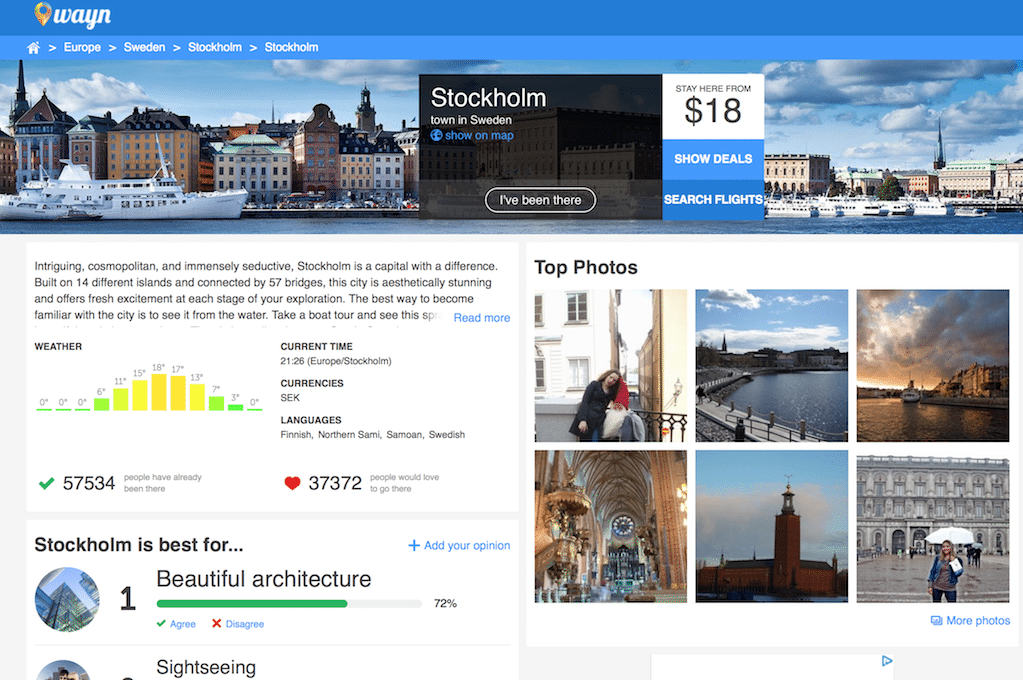The image size is (1023, 680).
Task: Click SEK currency value
Action: (290, 397)
